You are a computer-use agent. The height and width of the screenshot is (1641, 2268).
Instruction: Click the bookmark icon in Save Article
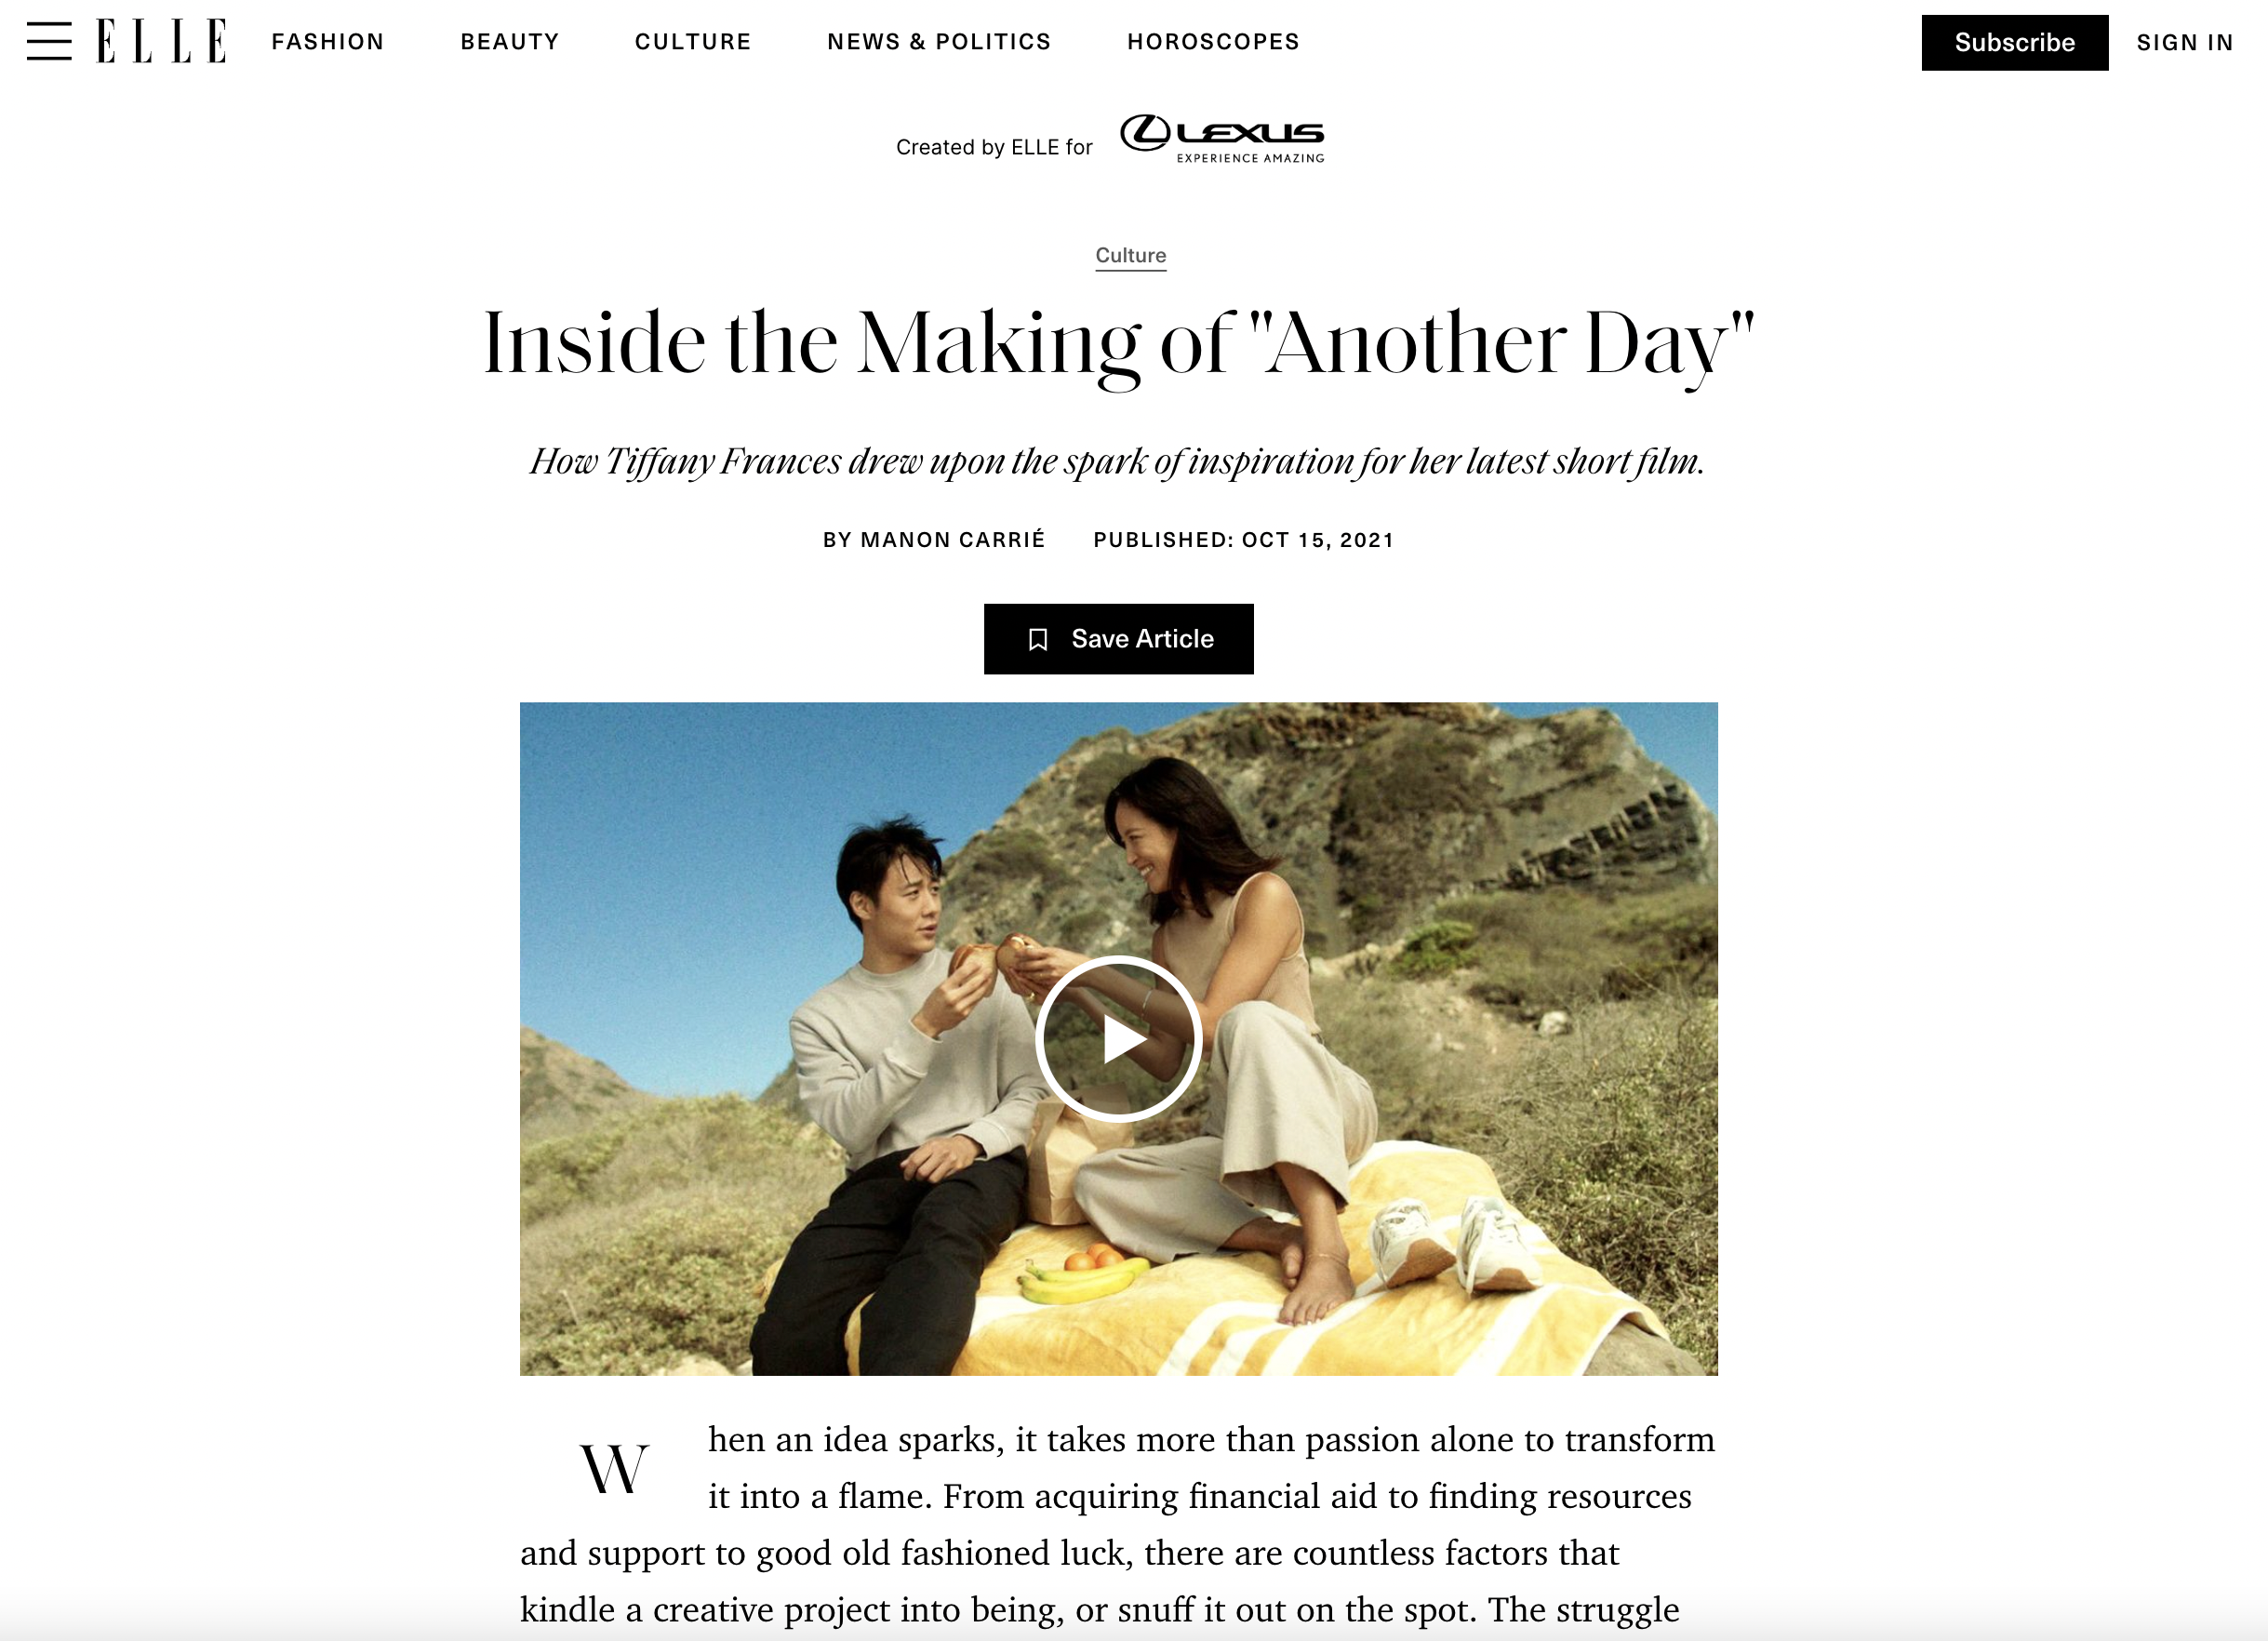(1038, 639)
